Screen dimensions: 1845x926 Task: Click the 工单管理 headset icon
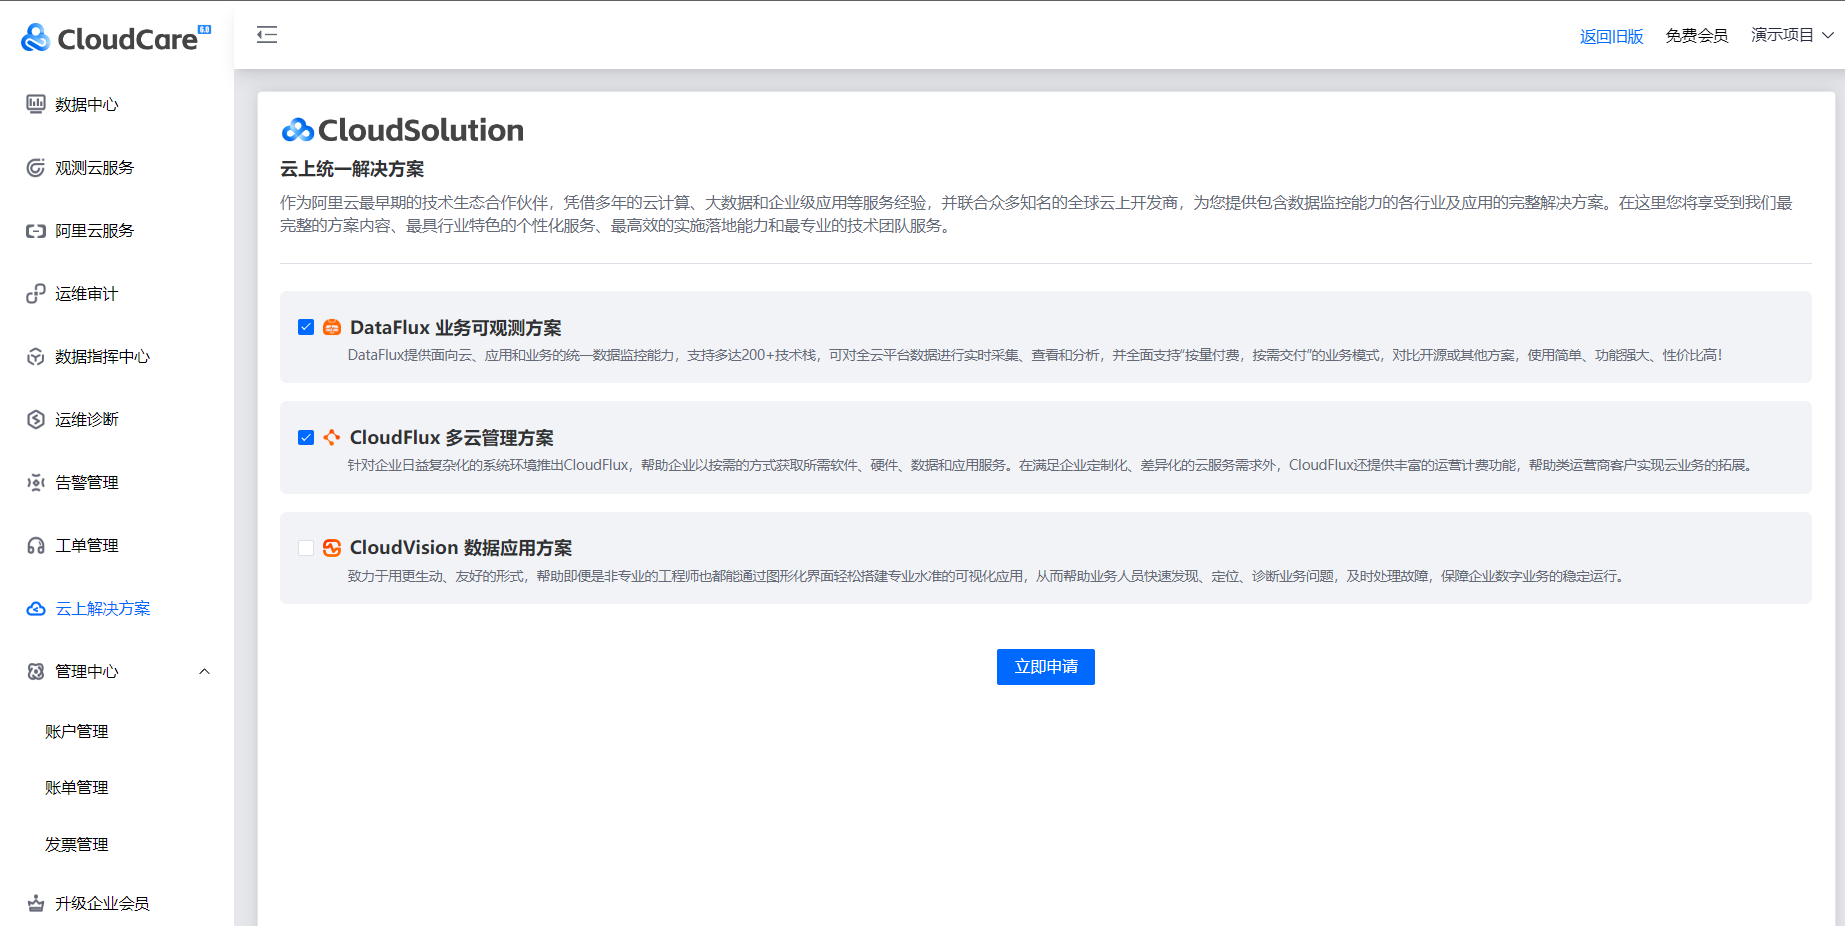pos(36,545)
